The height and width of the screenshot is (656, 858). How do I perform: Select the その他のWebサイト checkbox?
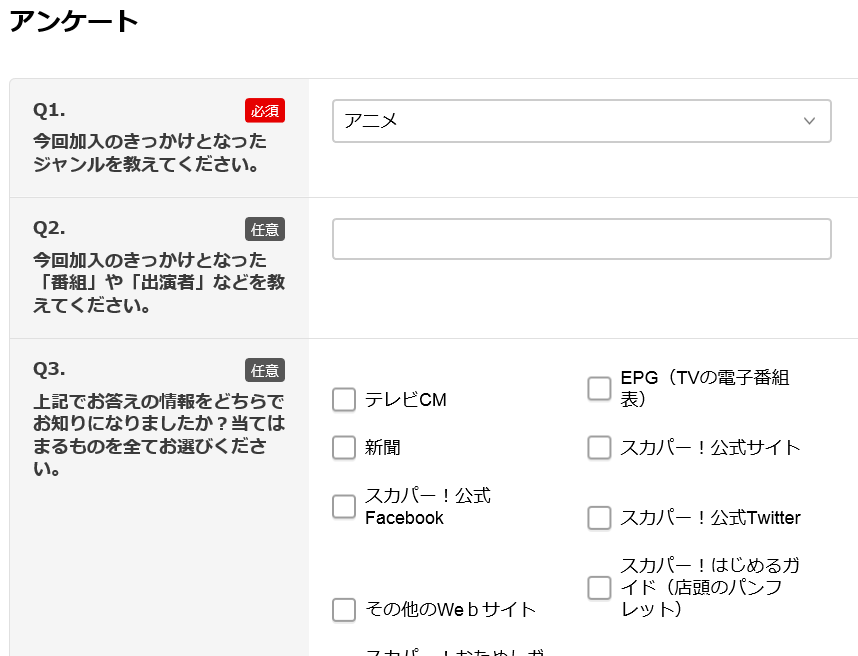(x=344, y=609)
